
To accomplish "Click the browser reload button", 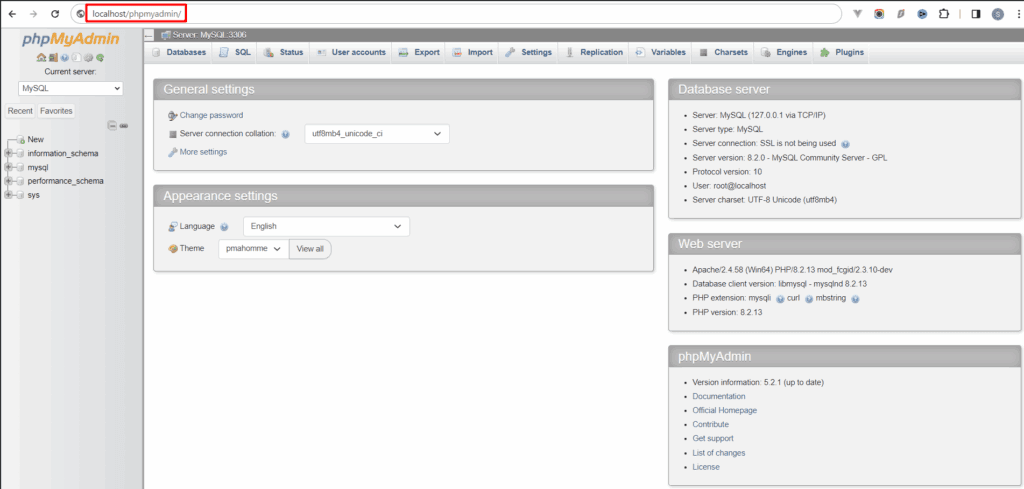I will point(54,14).
